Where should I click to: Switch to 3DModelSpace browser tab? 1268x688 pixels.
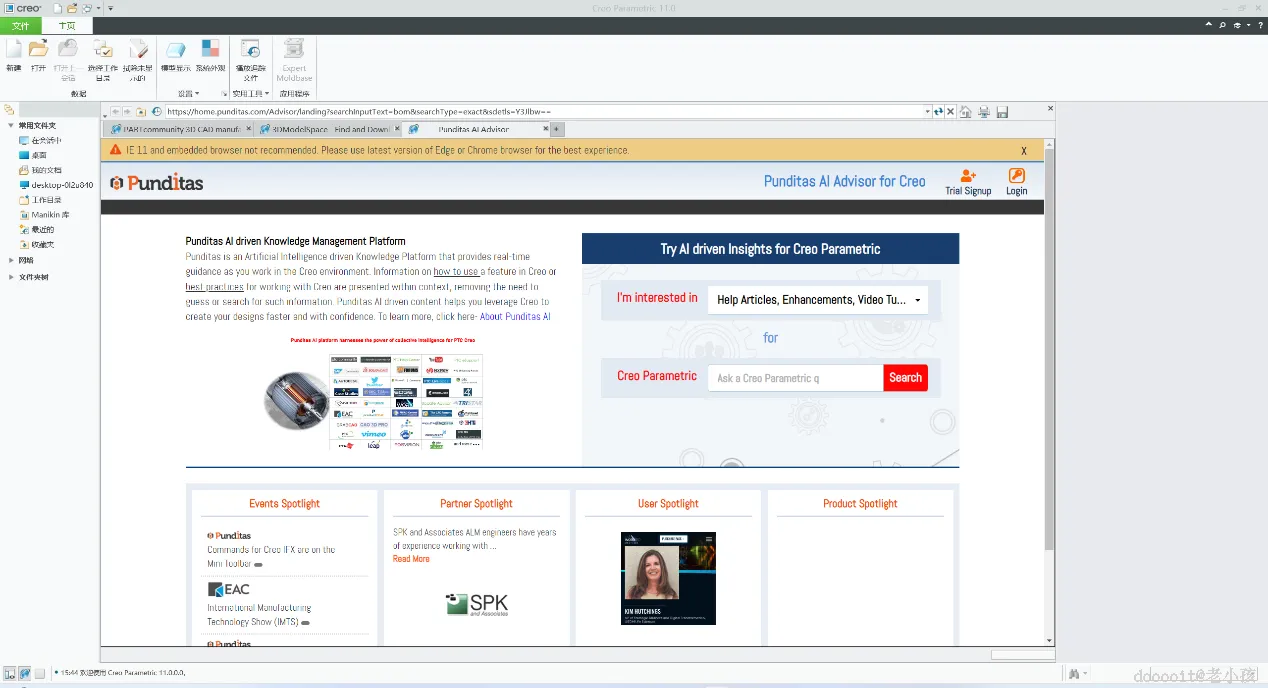click(327, 129)
